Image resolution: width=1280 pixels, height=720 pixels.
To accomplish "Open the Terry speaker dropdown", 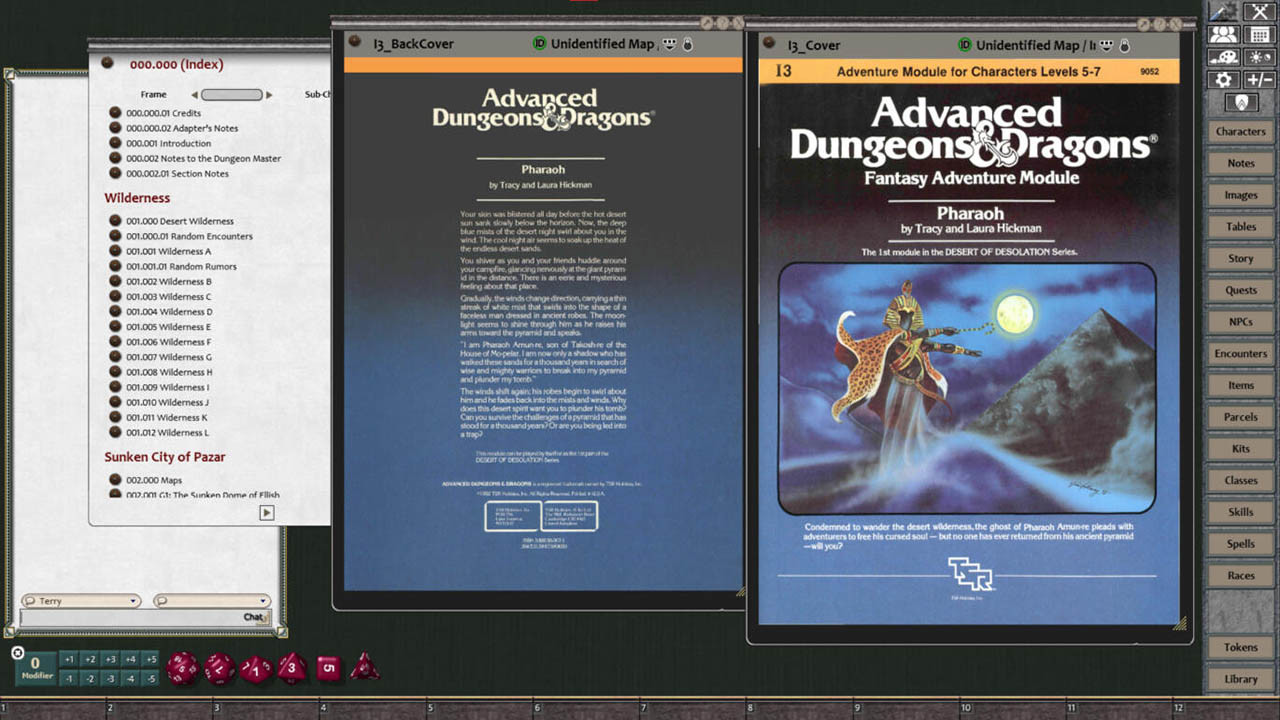I will (x=81, y=601).
